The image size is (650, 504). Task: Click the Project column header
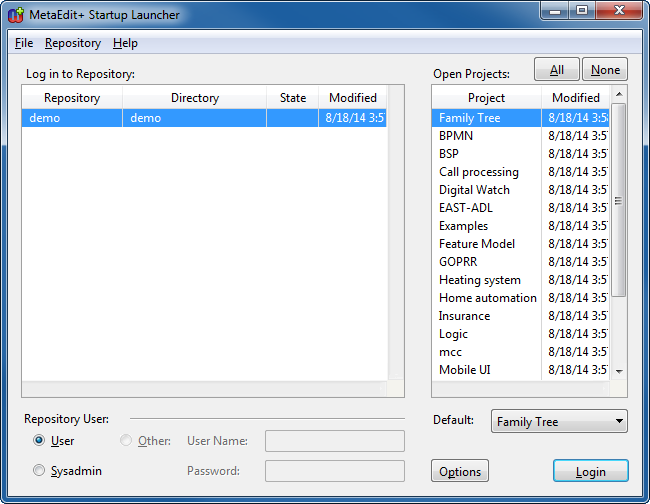[486, 98]
